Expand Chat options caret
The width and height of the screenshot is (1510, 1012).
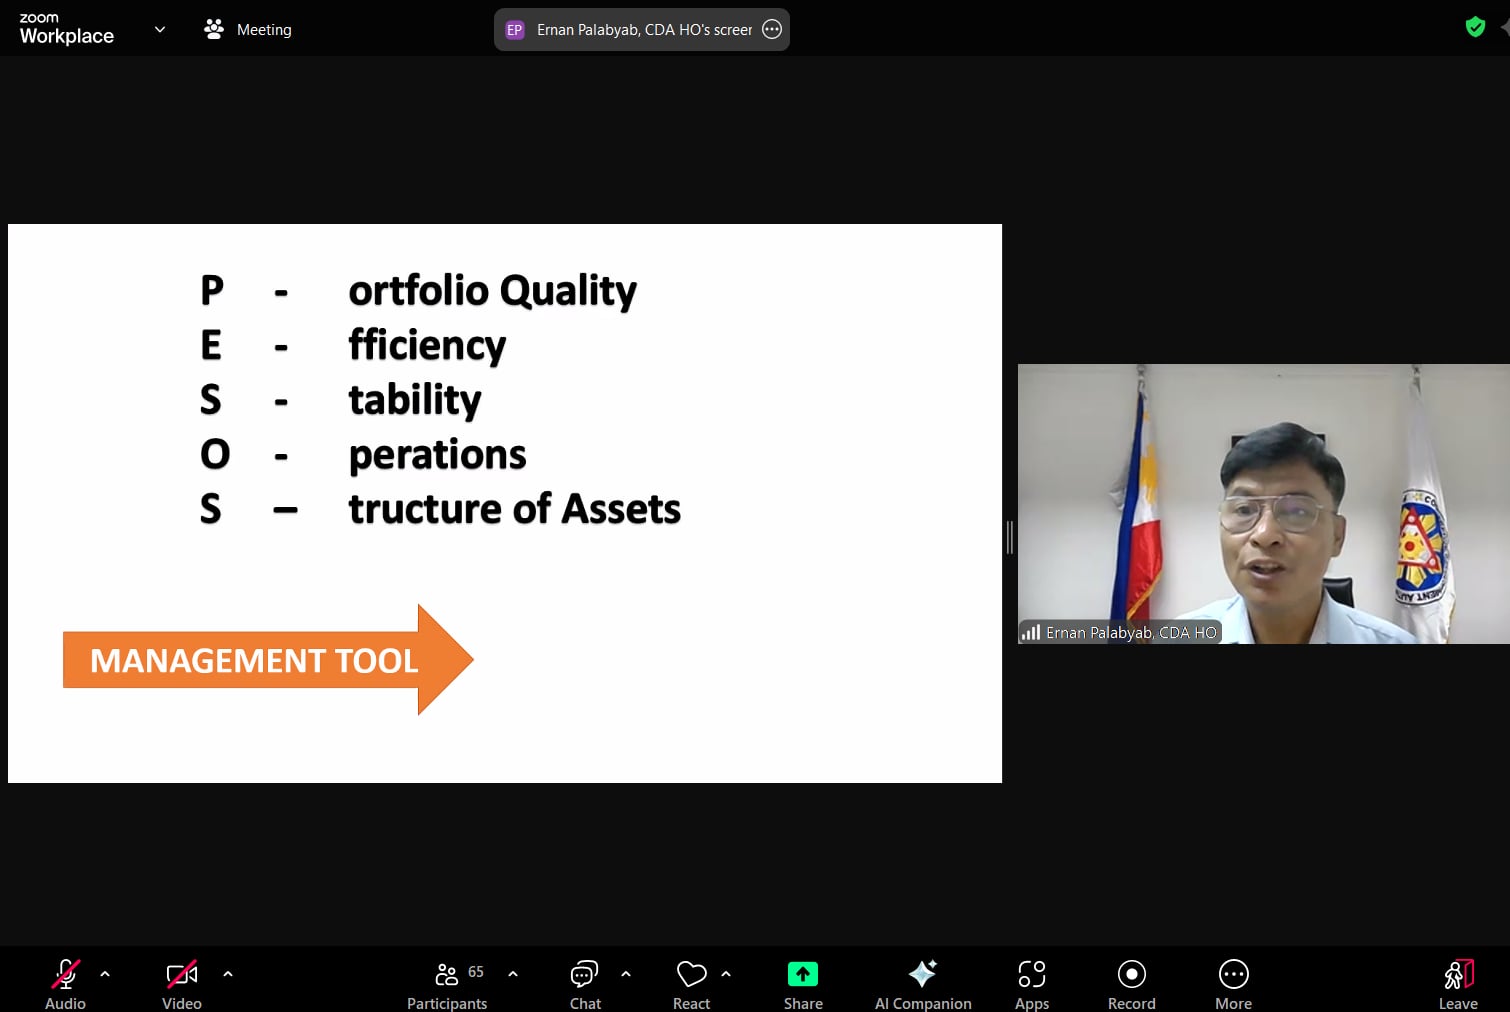[626, 973]
